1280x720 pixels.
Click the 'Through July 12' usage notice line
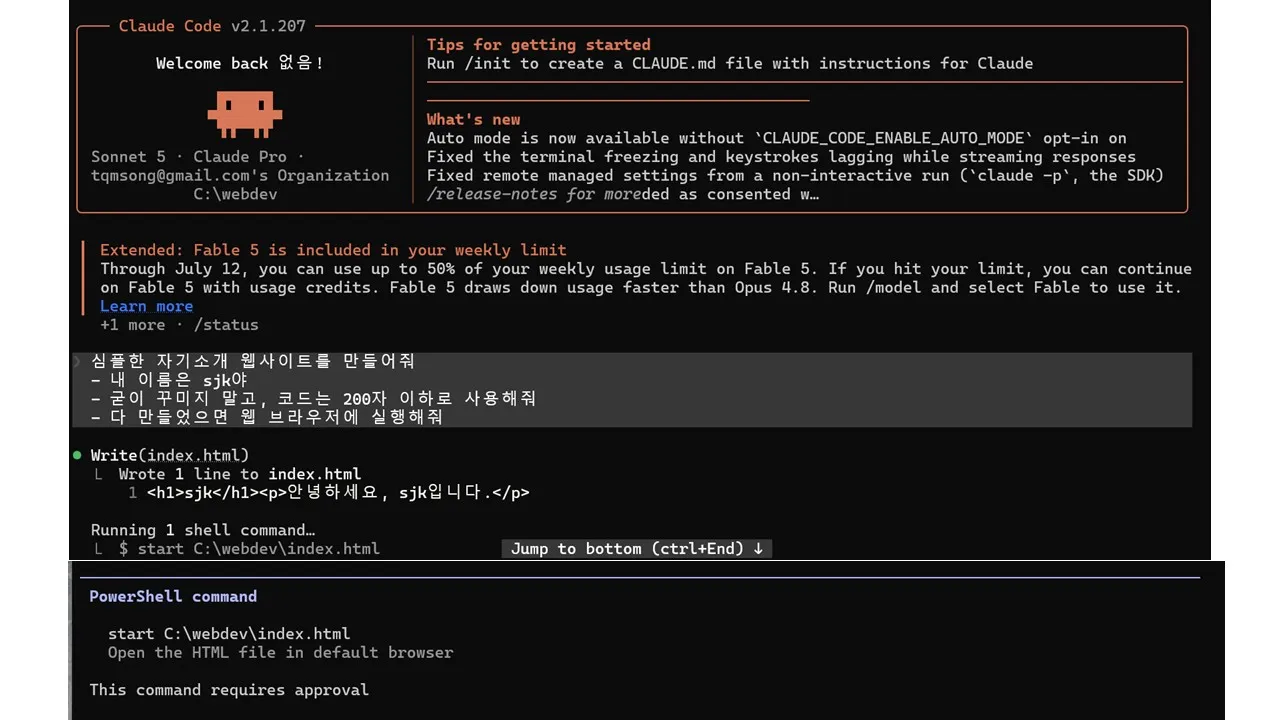pyautogui.click(x=646, y=269)
